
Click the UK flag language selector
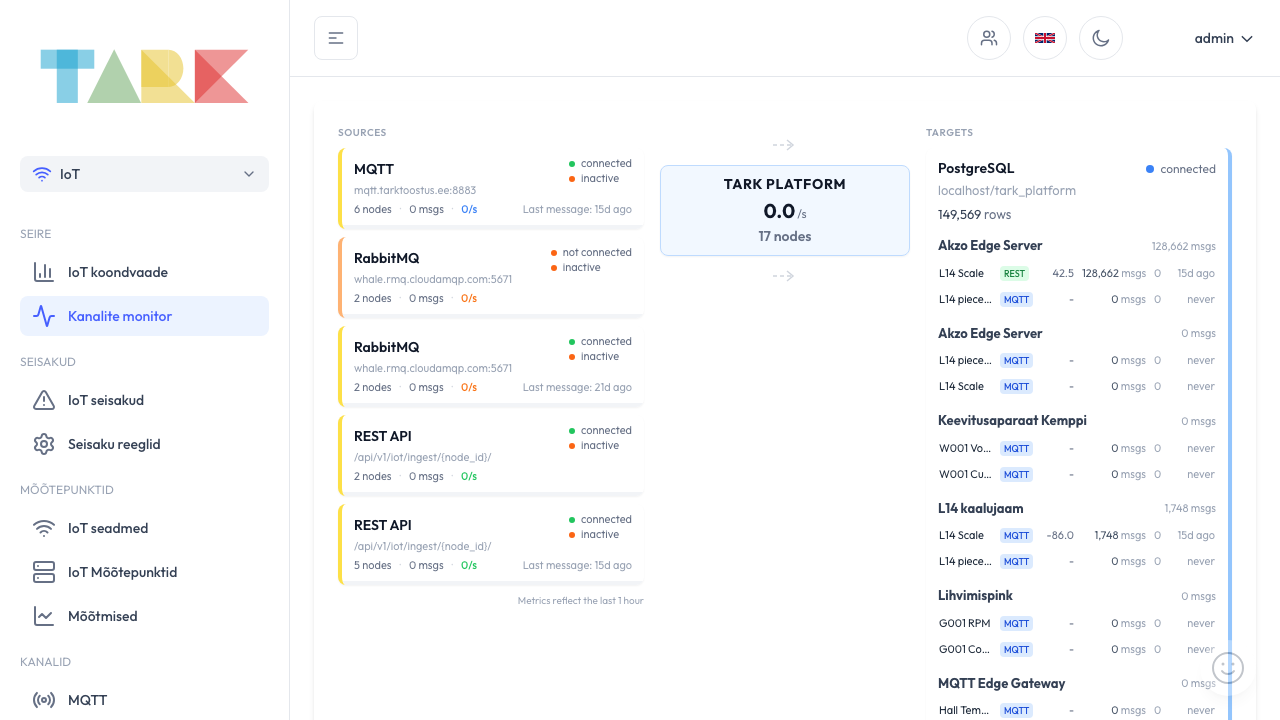point(1045,38)
